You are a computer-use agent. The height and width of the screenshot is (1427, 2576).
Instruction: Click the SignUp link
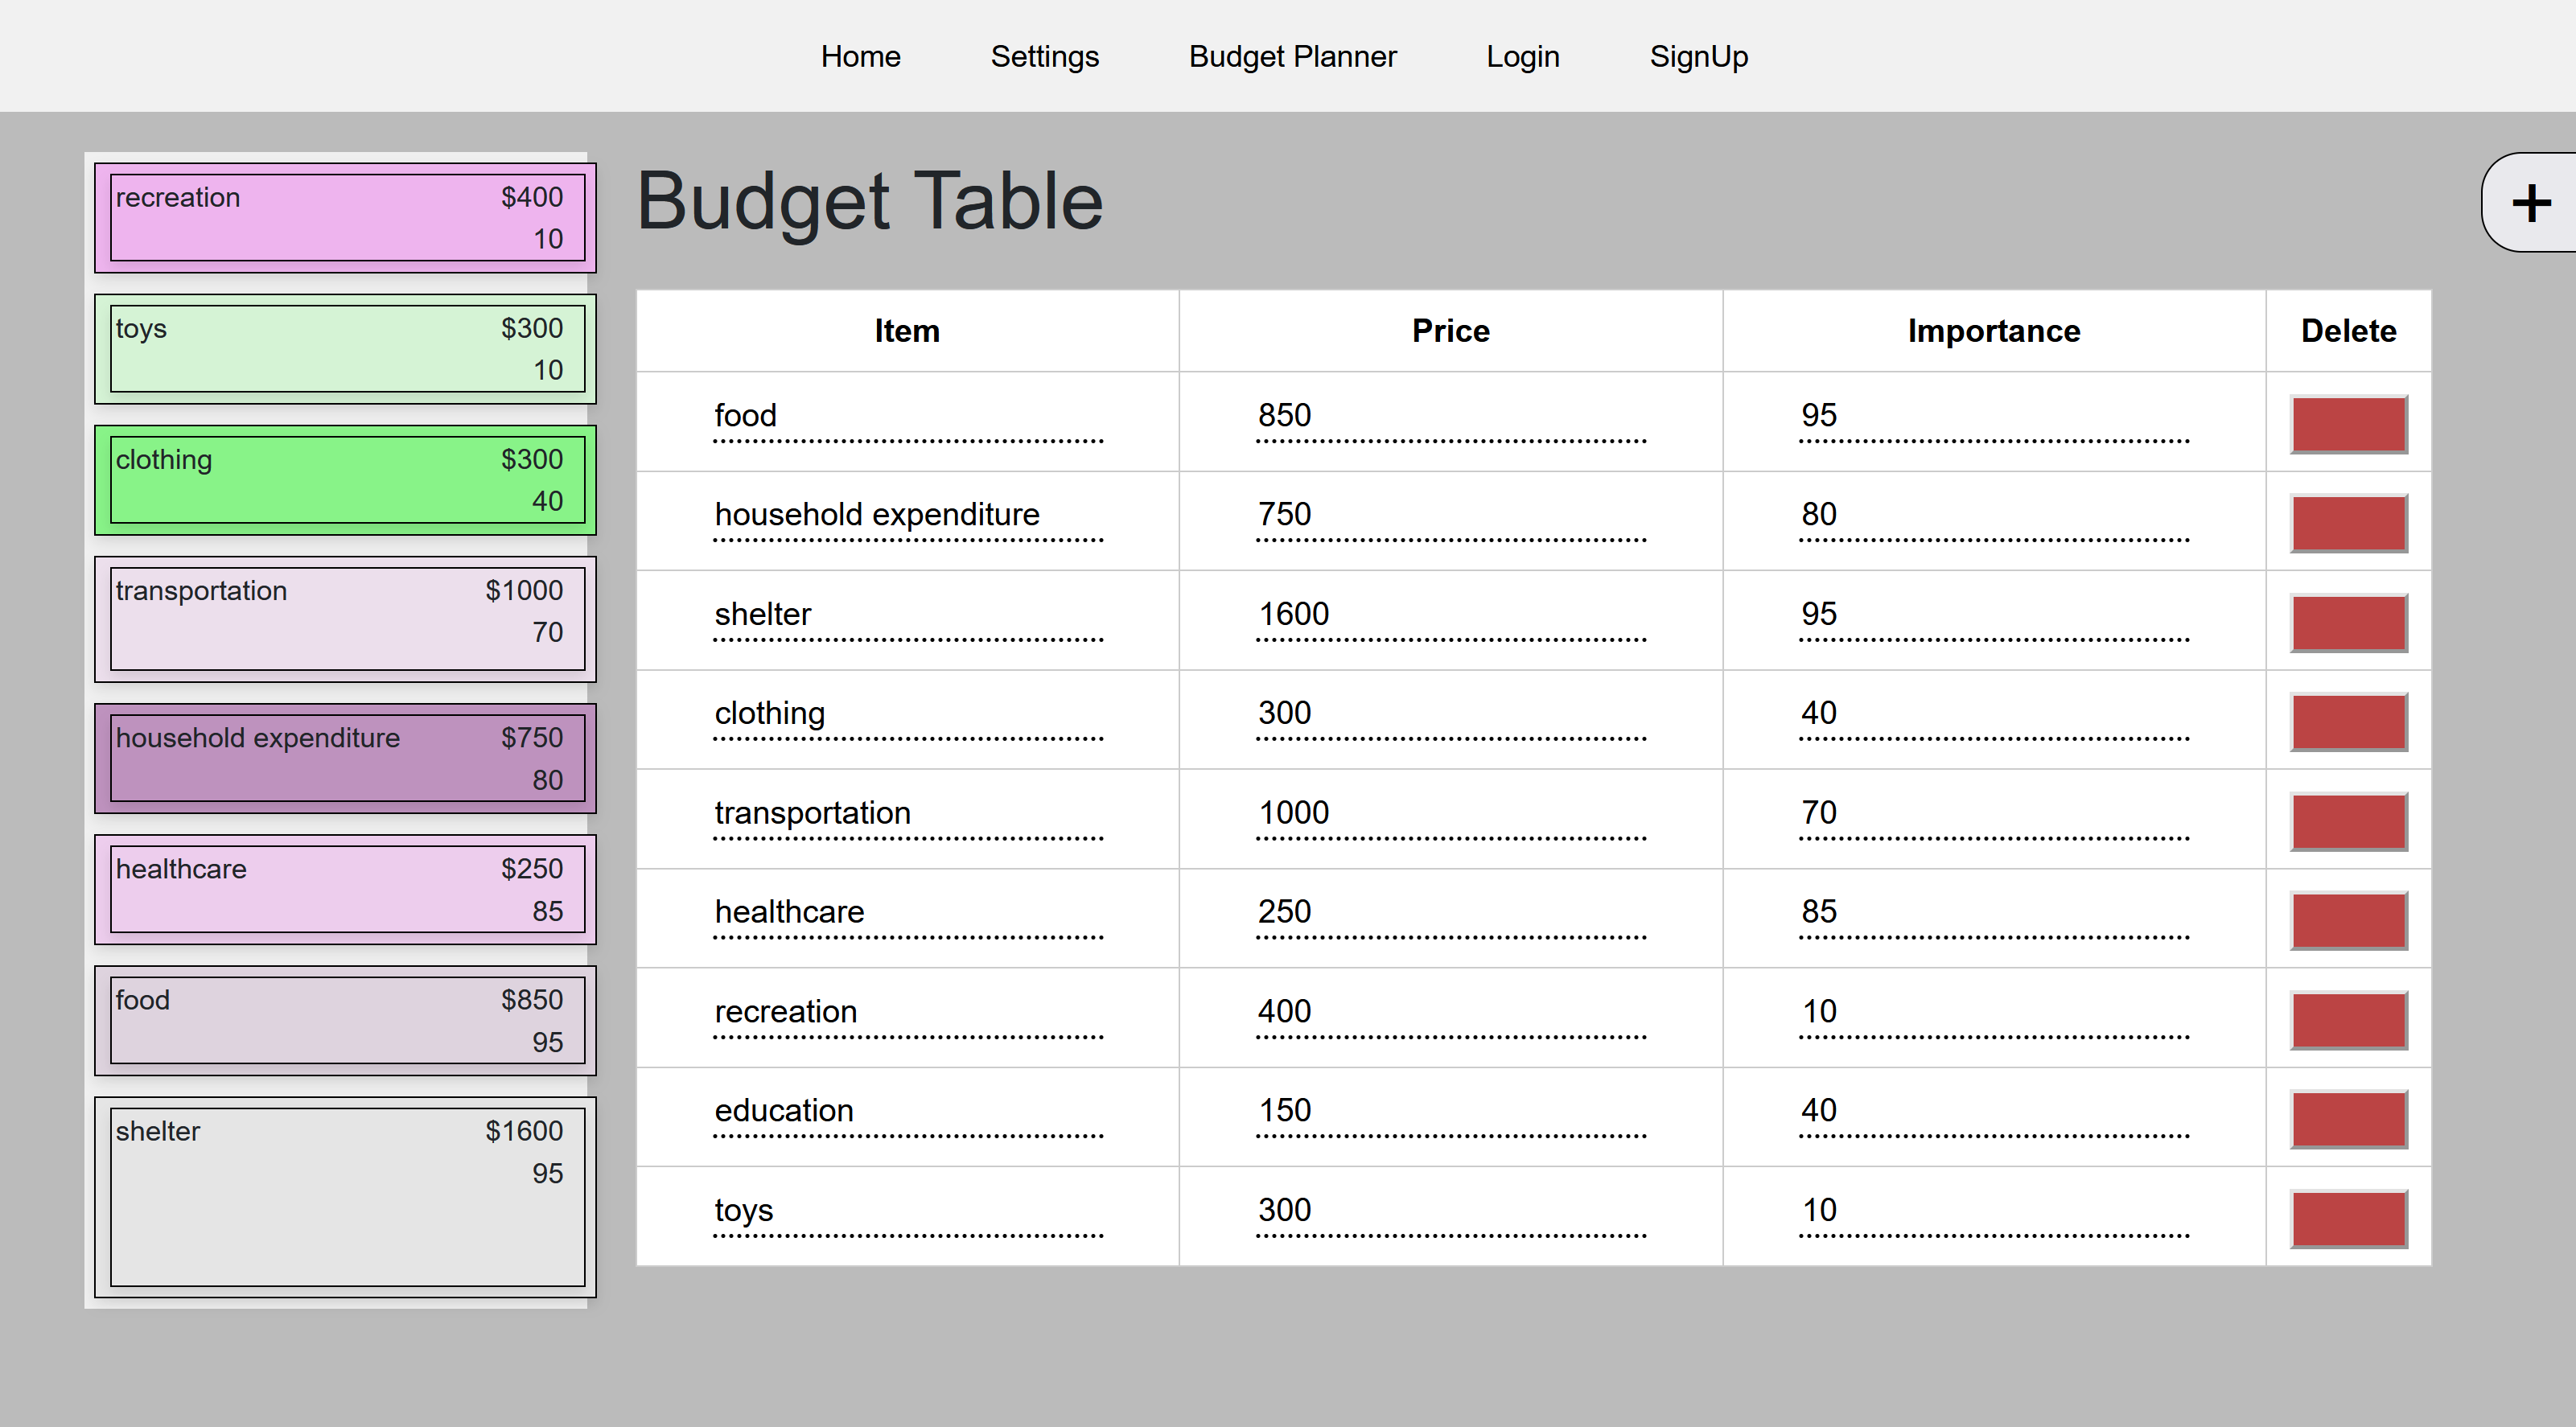pyautogui.click(x=1698, y=56)
